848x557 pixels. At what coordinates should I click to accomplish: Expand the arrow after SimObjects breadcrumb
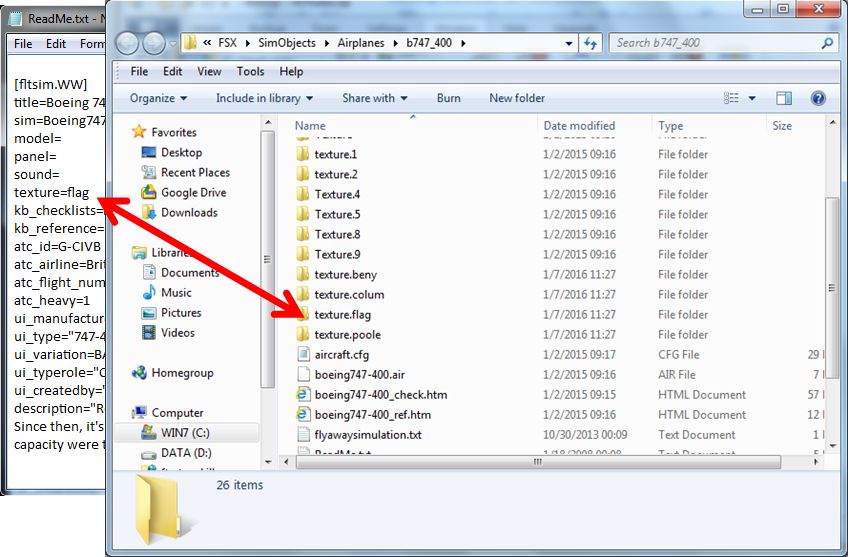click(x=327, y=43)
